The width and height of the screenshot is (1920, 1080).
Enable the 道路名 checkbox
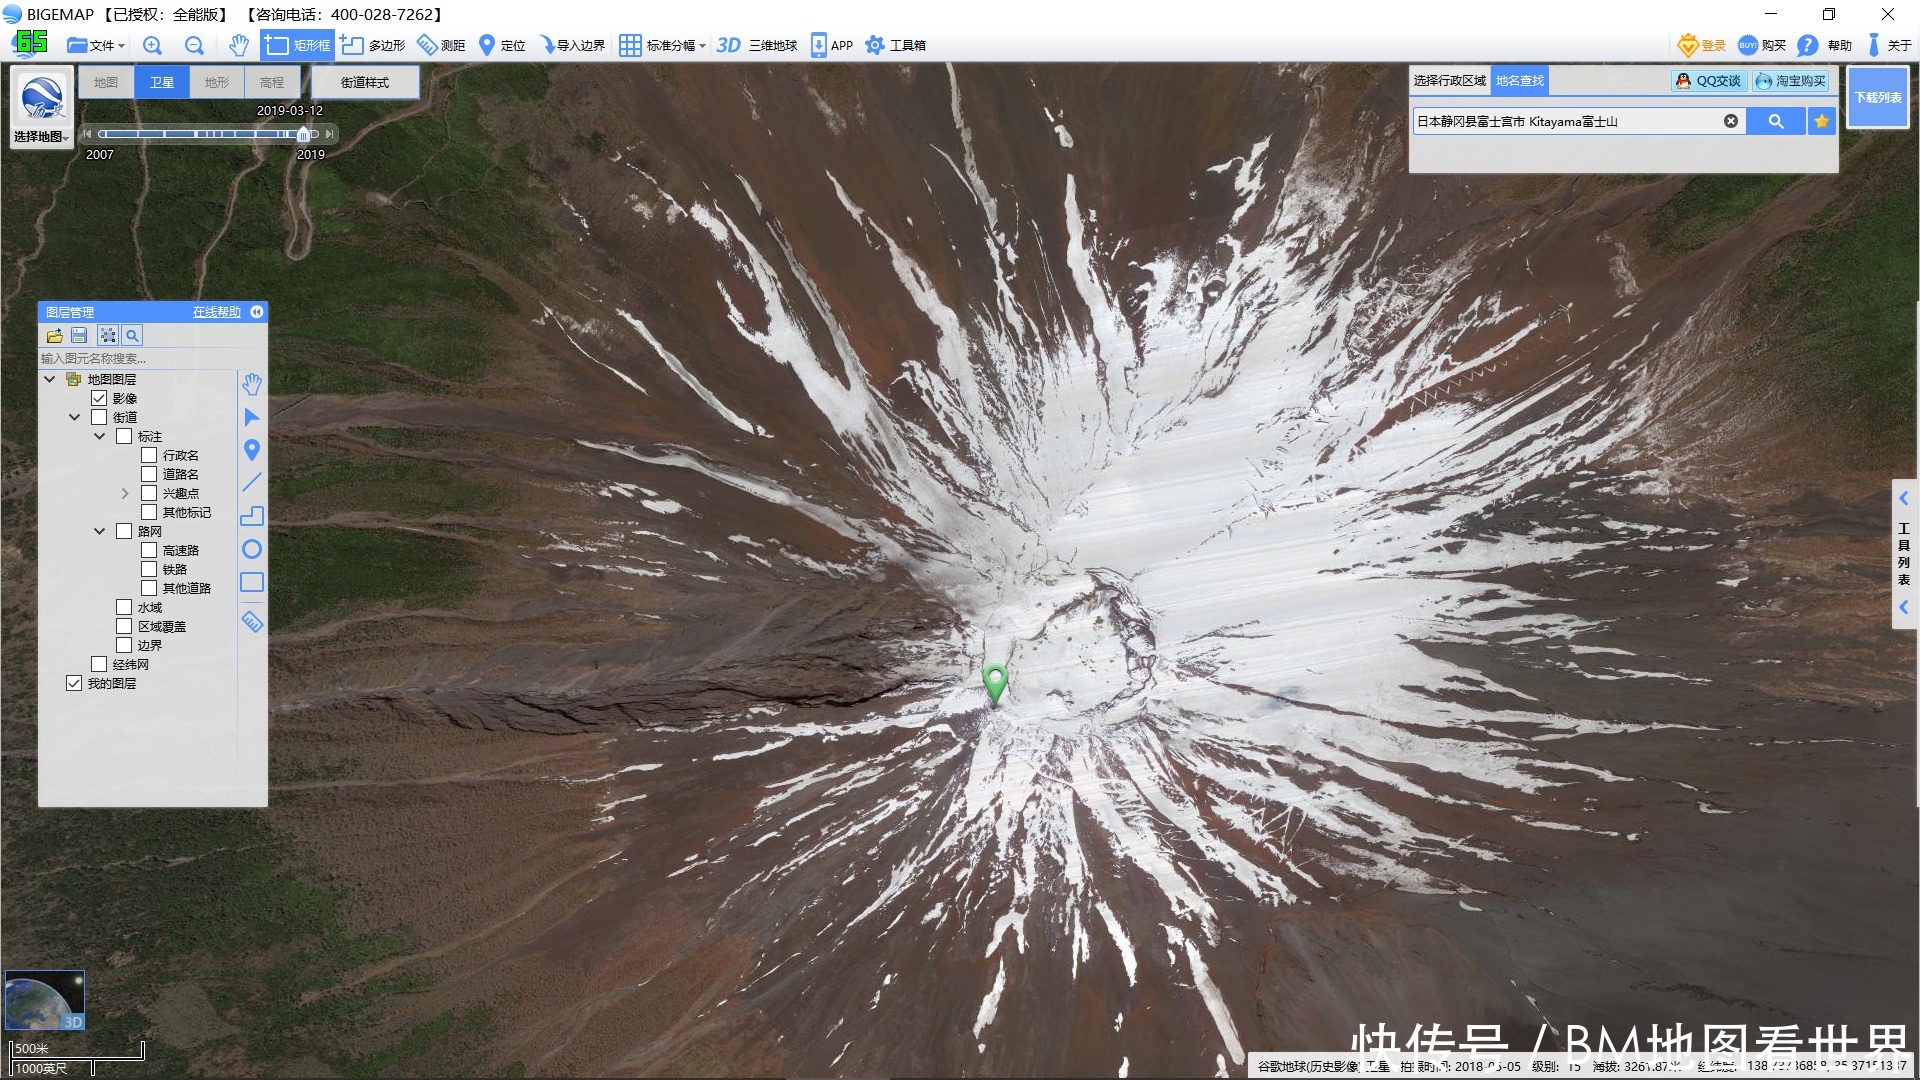pos(149,474)
